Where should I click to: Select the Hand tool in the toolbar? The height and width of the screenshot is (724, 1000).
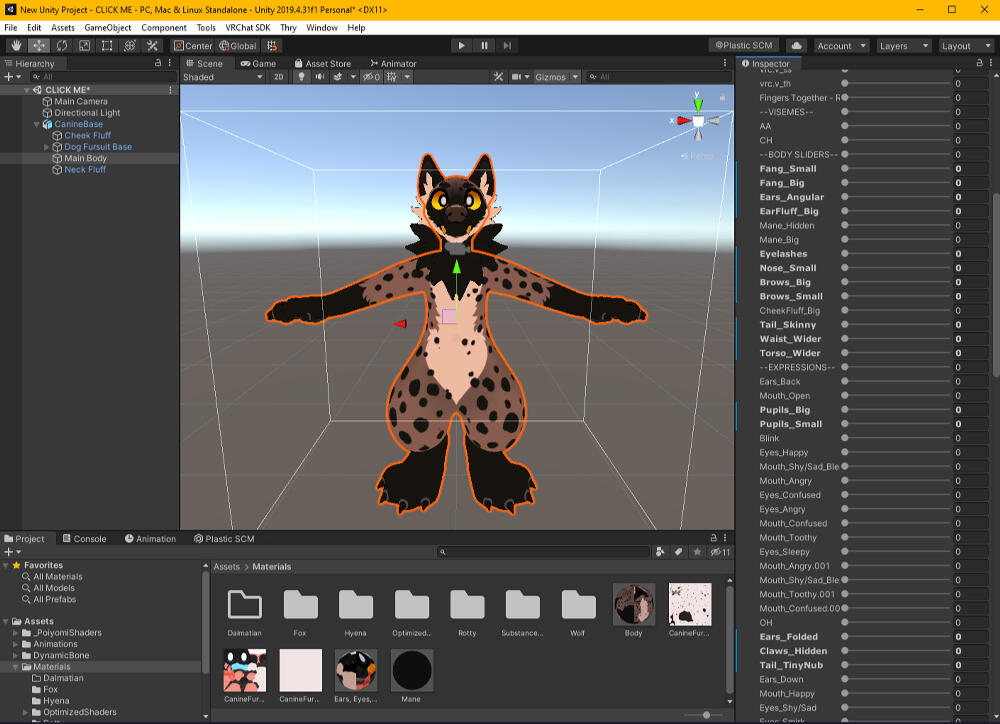pyautogui.click(x=17, y=45)
